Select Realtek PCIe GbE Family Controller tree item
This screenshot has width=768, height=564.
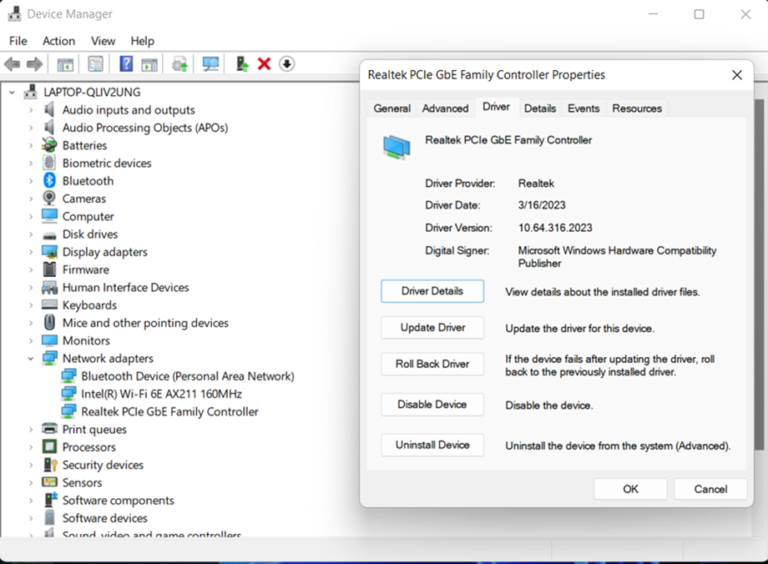169,412
